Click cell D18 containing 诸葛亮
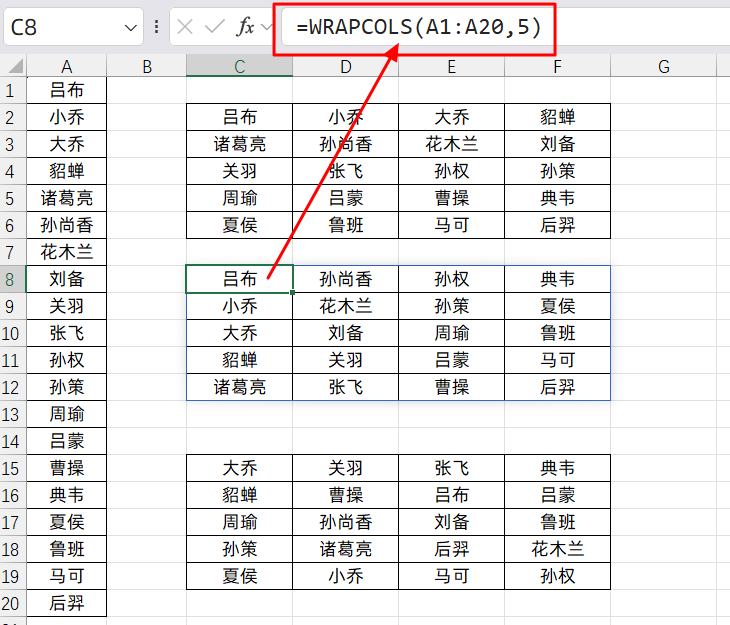Screen dimensions: 730x625 (x=345, y=550)
